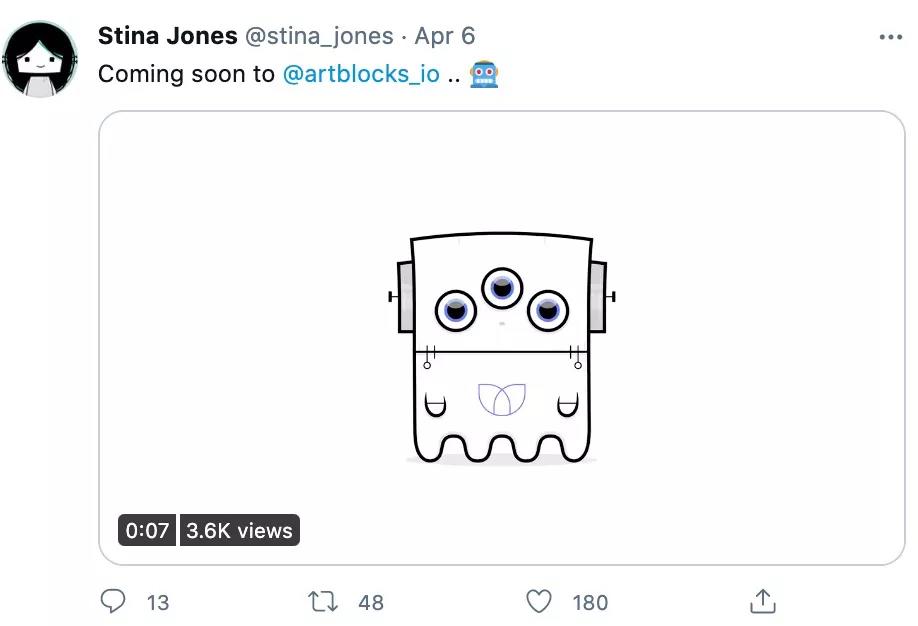Open the tweet's more options ellipsis menu
Viewport: 918px width, 626px height.
[890, 37]
